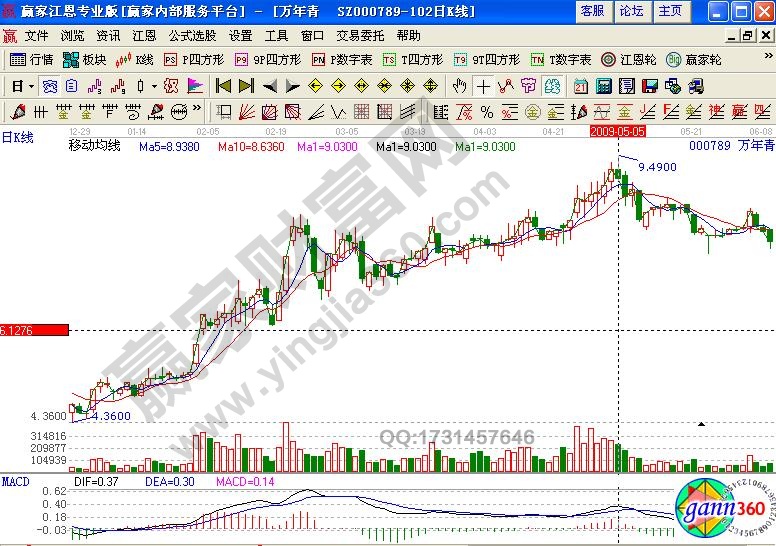The width and height of the screenshot is (776, 546).
Task: Expand the candlestick style dropdown arrow
Action: [x=153, y=85]
